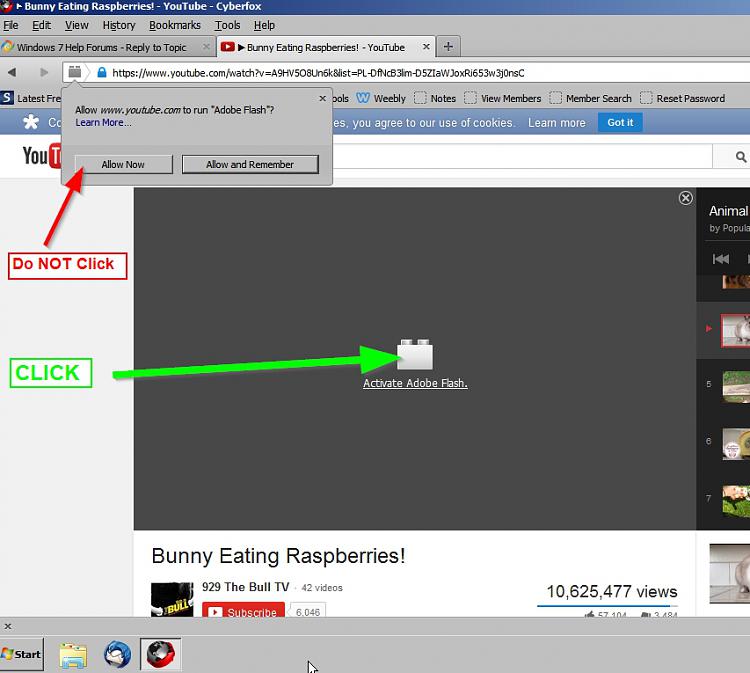
Task: Click the Cyberfox taskbar icon
Action: (161, 654)
